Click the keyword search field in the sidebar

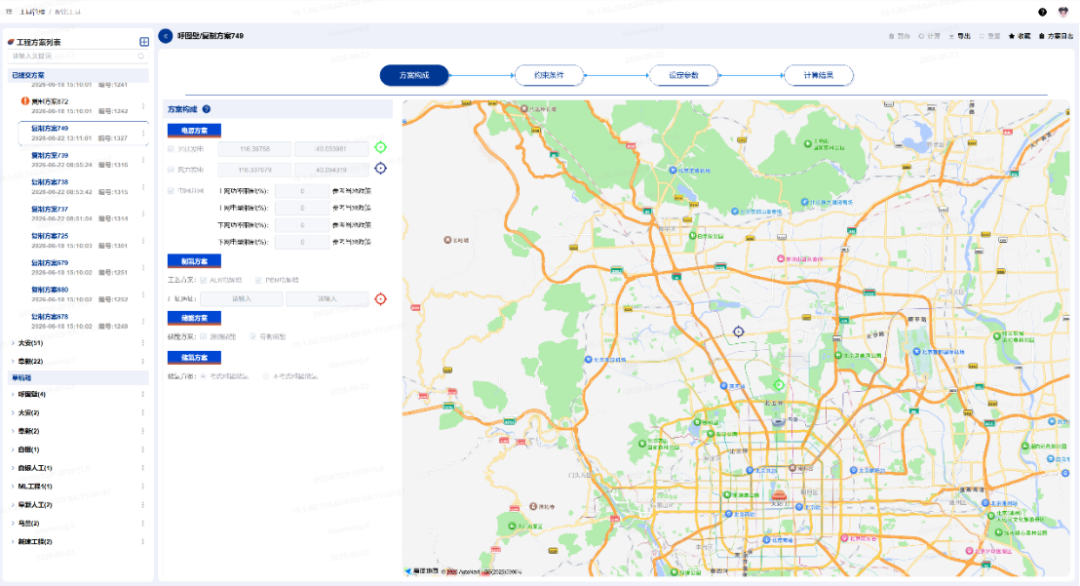[78, 56]
